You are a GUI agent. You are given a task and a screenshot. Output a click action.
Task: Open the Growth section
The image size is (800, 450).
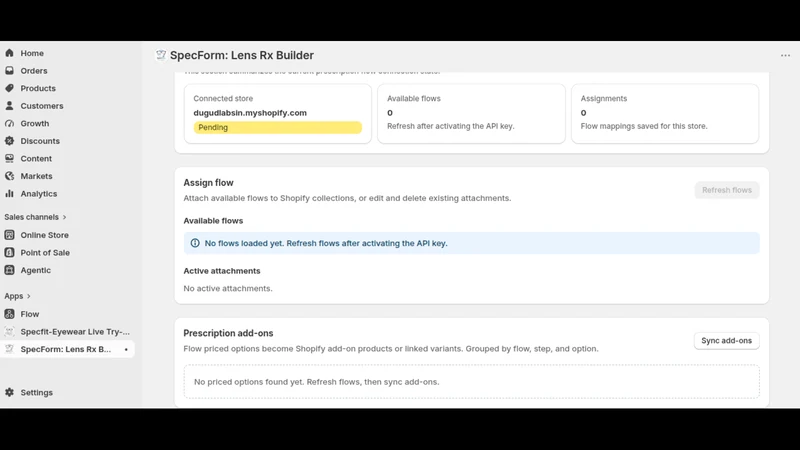click(35, 123)
